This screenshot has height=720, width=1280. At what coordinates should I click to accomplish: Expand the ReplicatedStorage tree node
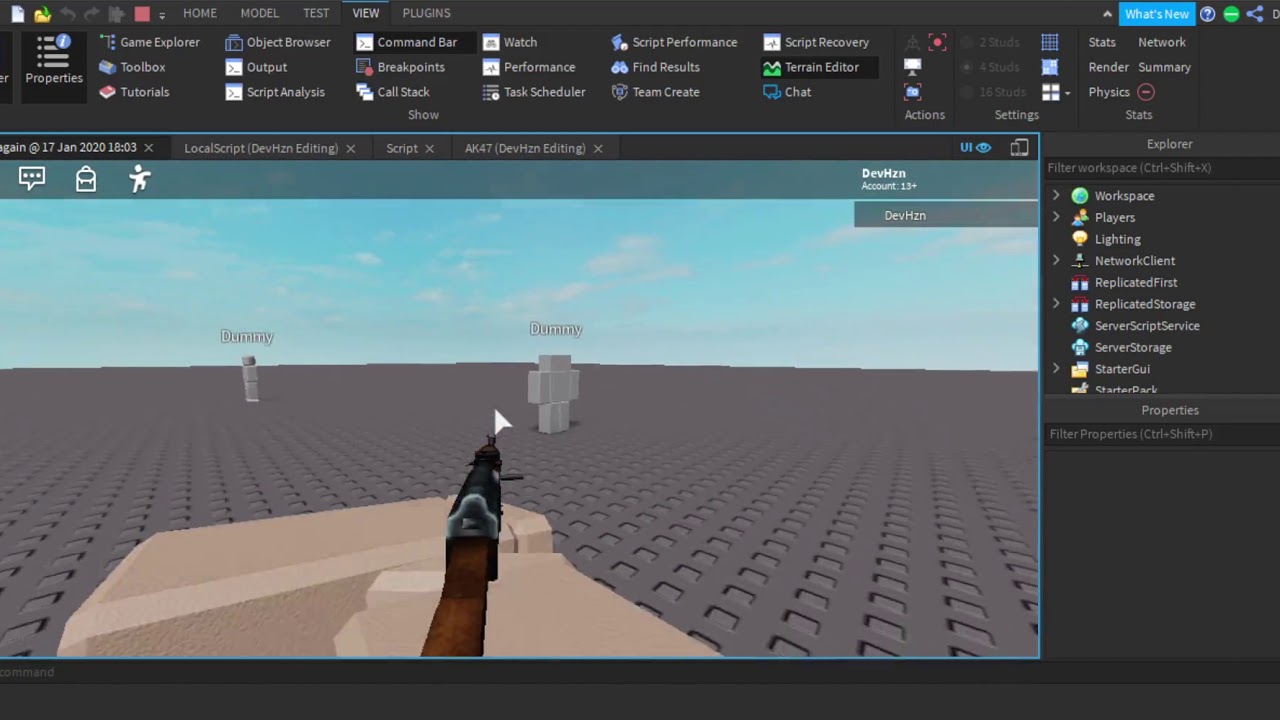coord(1056,304)
